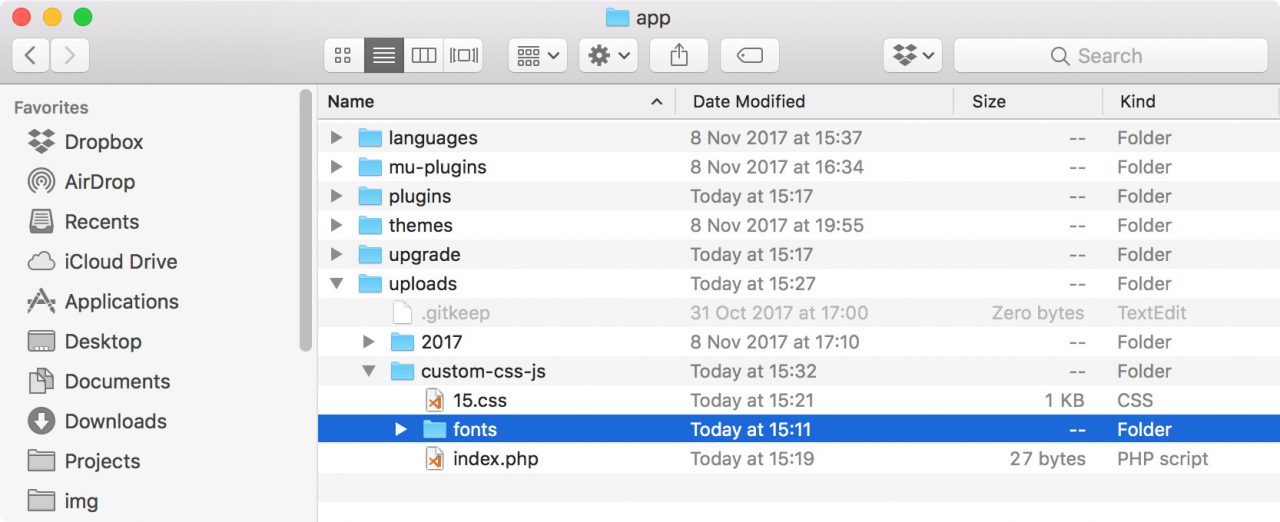The height and width of the screenshot is (522, 1280).
Task: Sort files by the Size column
Action: click(x=988, y=101)
